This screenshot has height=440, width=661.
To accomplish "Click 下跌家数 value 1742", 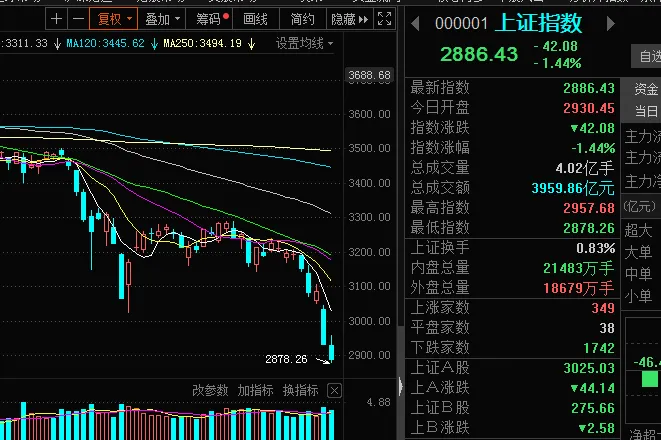I will point(599,348).
